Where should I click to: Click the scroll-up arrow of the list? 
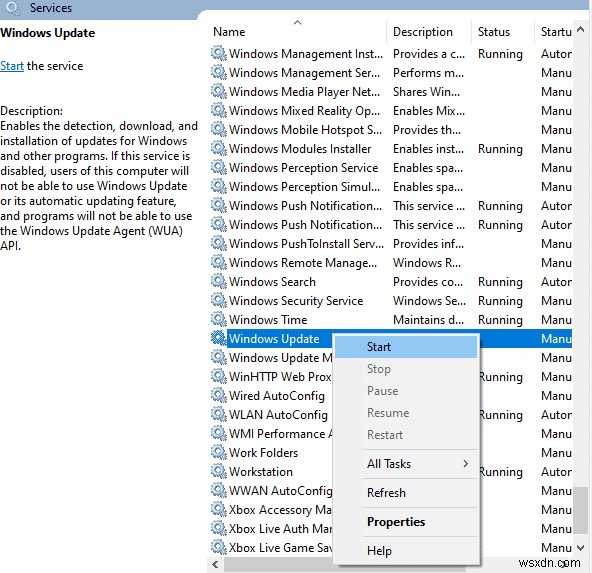click(581, 29)
